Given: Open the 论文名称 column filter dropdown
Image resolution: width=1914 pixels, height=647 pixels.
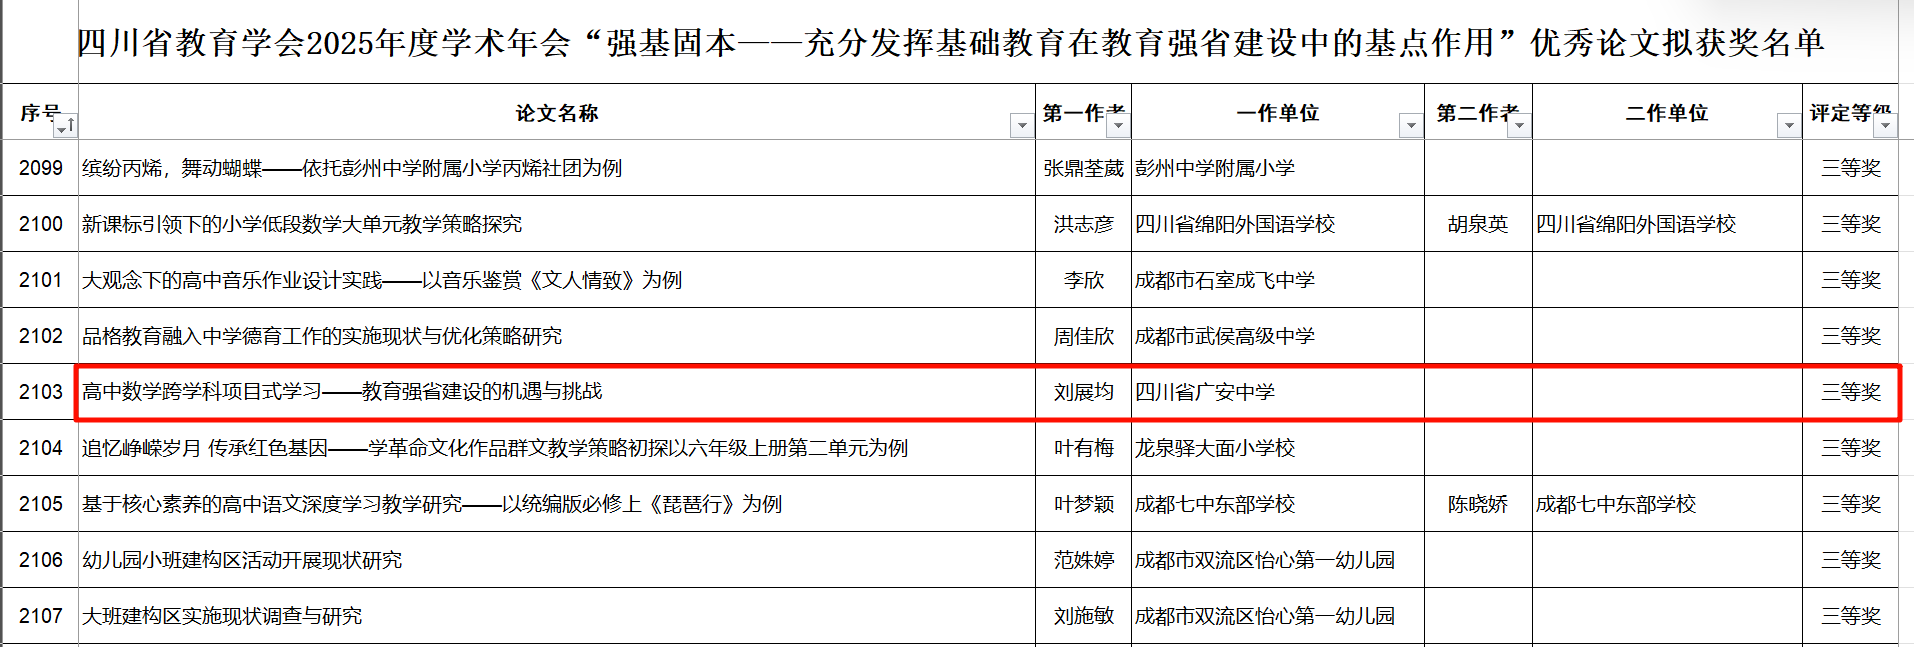Looking at the screenshot, I should click(x=1021, y=126).
